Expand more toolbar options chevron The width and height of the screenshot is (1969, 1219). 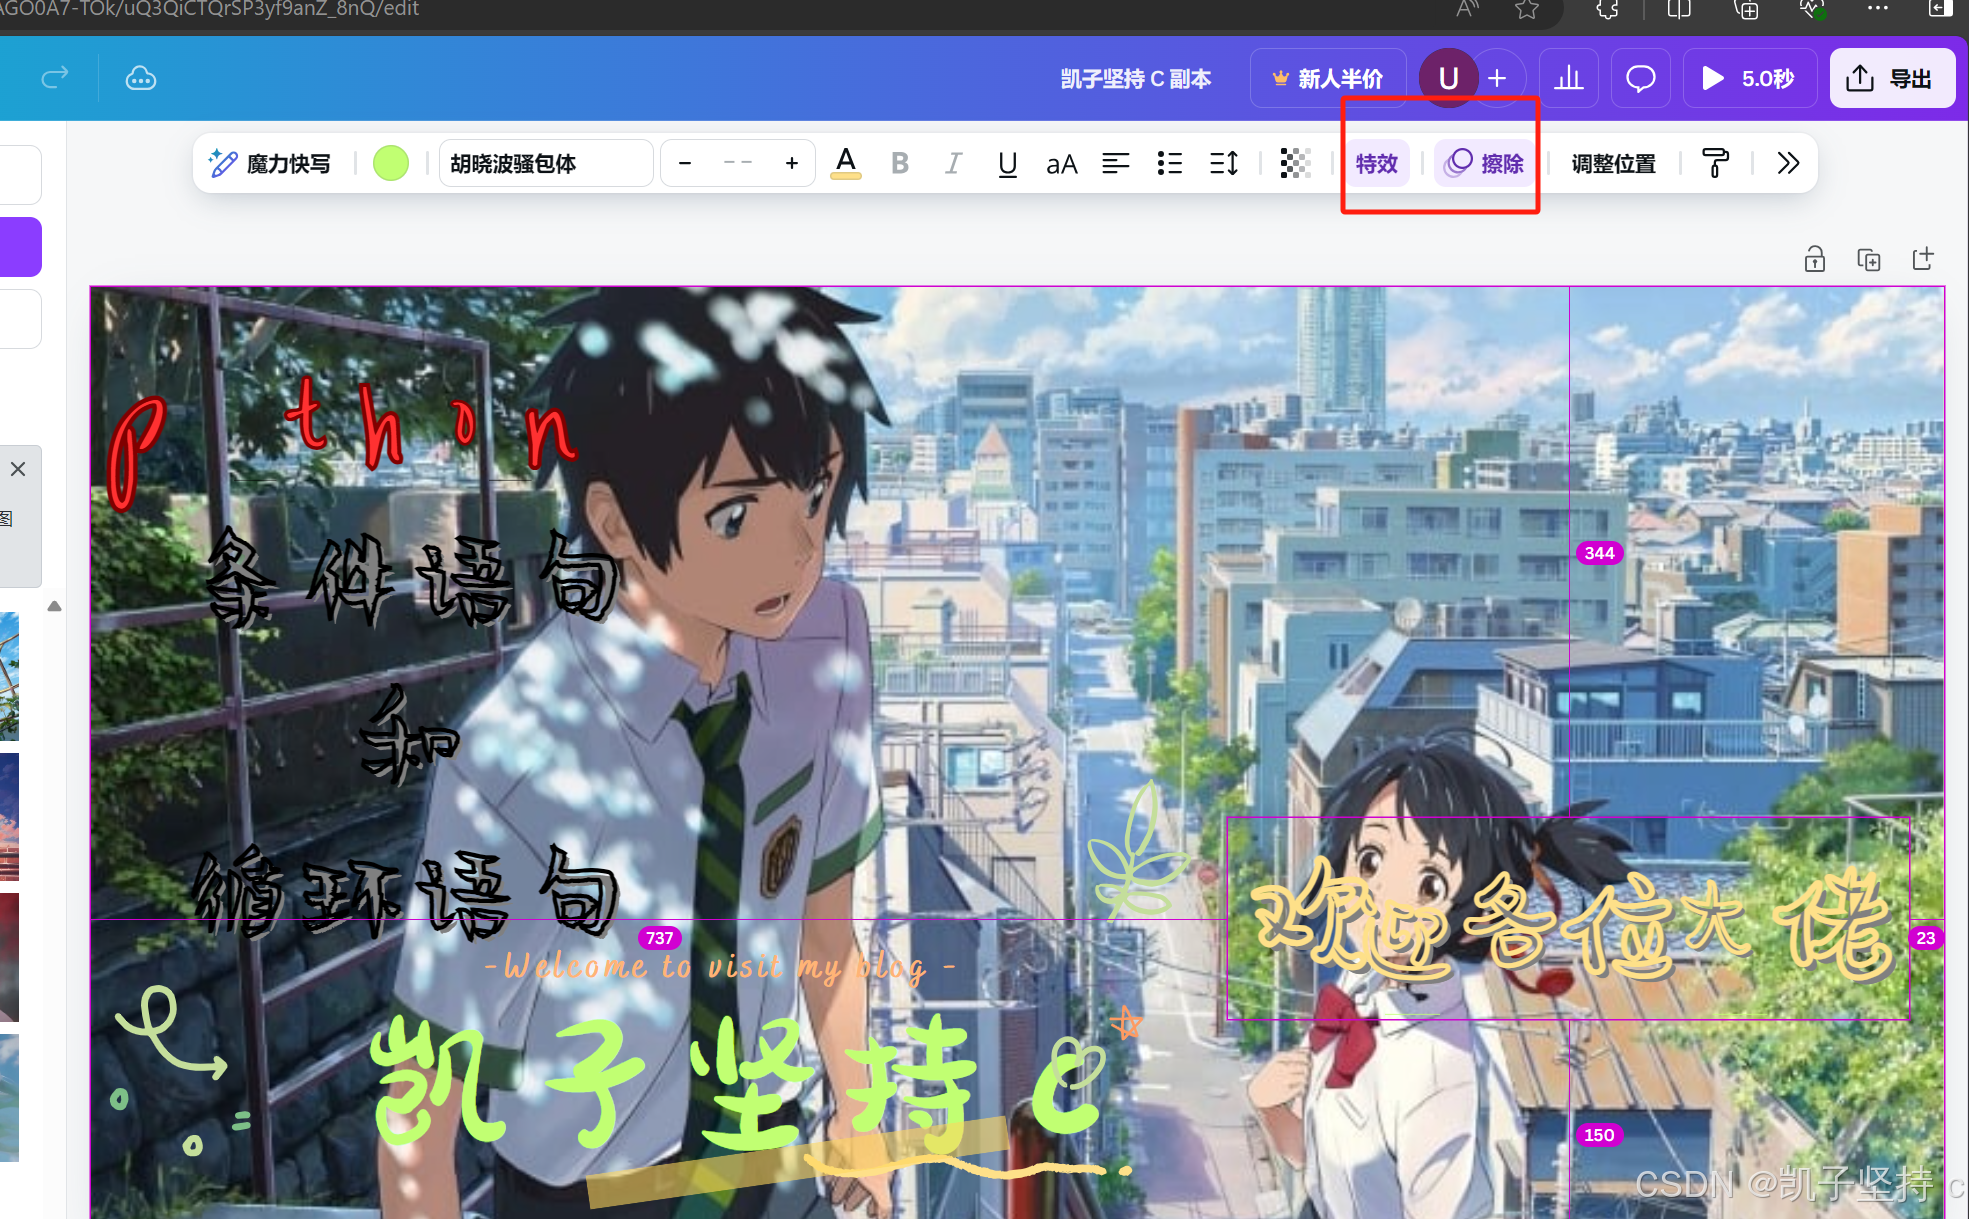tap(1788, 163)
